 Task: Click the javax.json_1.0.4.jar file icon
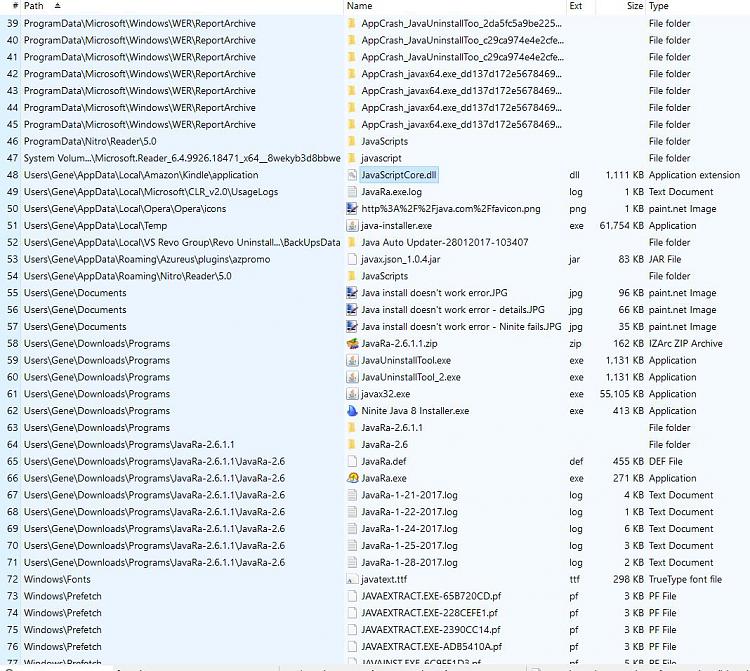click(352, 259)
